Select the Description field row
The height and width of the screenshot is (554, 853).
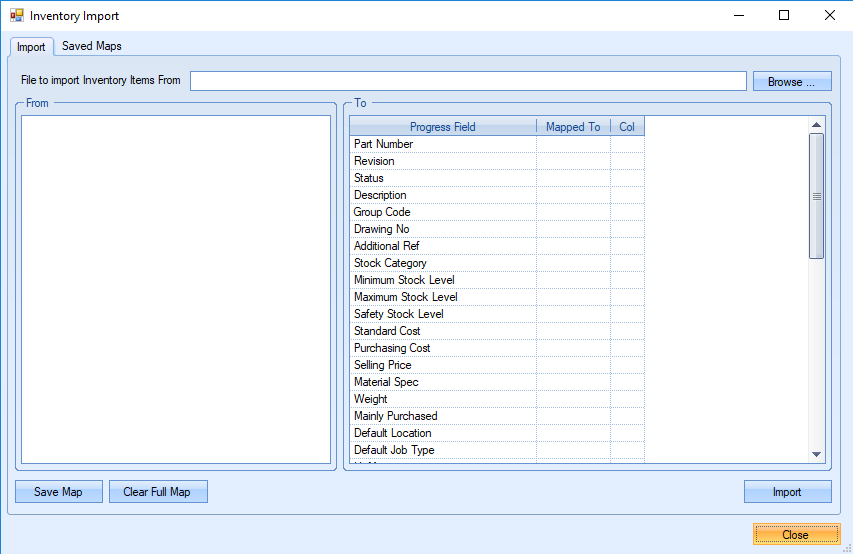coord(497,195)
